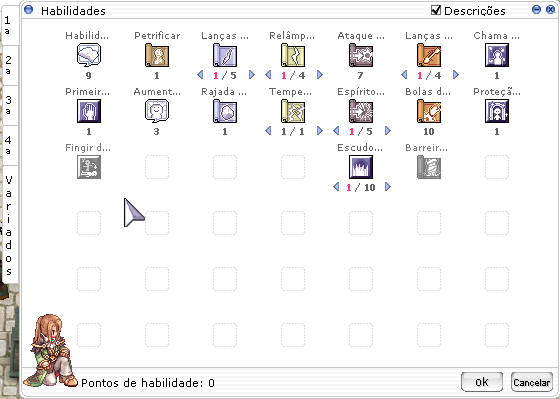The height and width of the screenshot is (399, 560).
Task: Click the Relâmpago skill scroll icon
Action: [x=292, y=55]
